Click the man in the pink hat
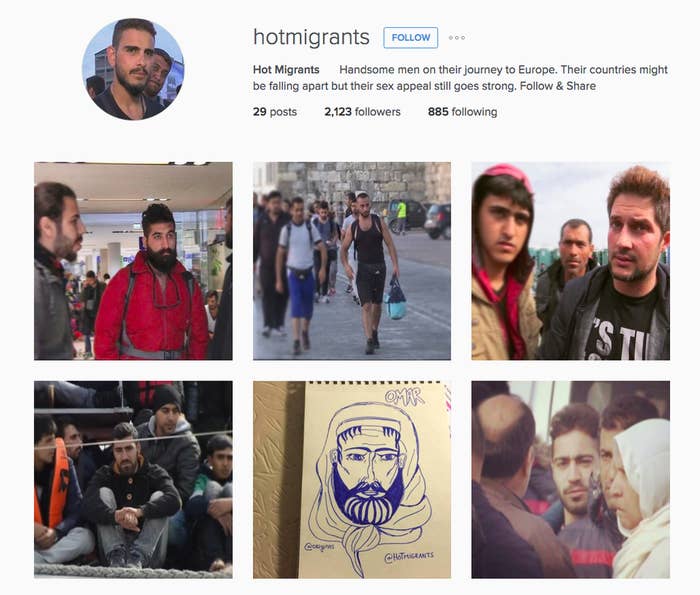This screenshot has width=700, height=595. point(504,262)
